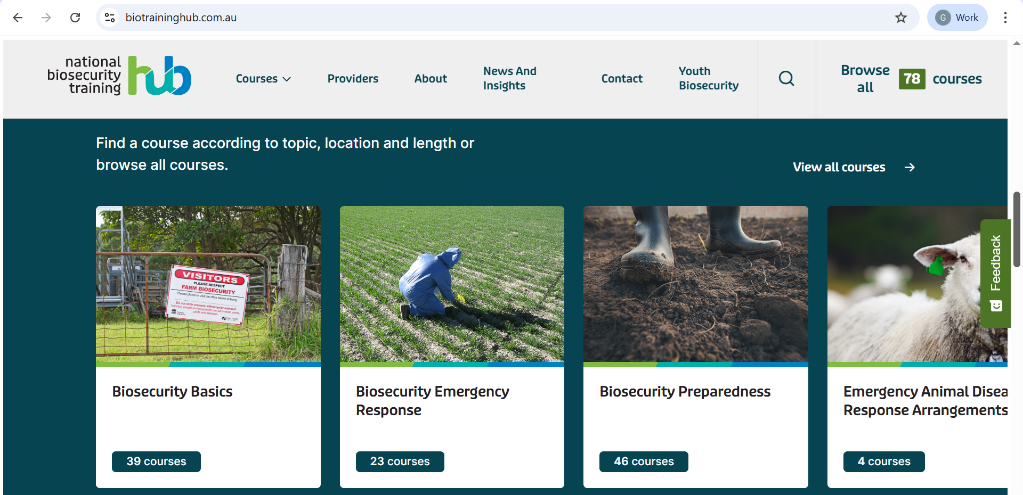1023x495 pixels.
Task: Open the About page
Action: pyautogui.click(x=431, y=78)
